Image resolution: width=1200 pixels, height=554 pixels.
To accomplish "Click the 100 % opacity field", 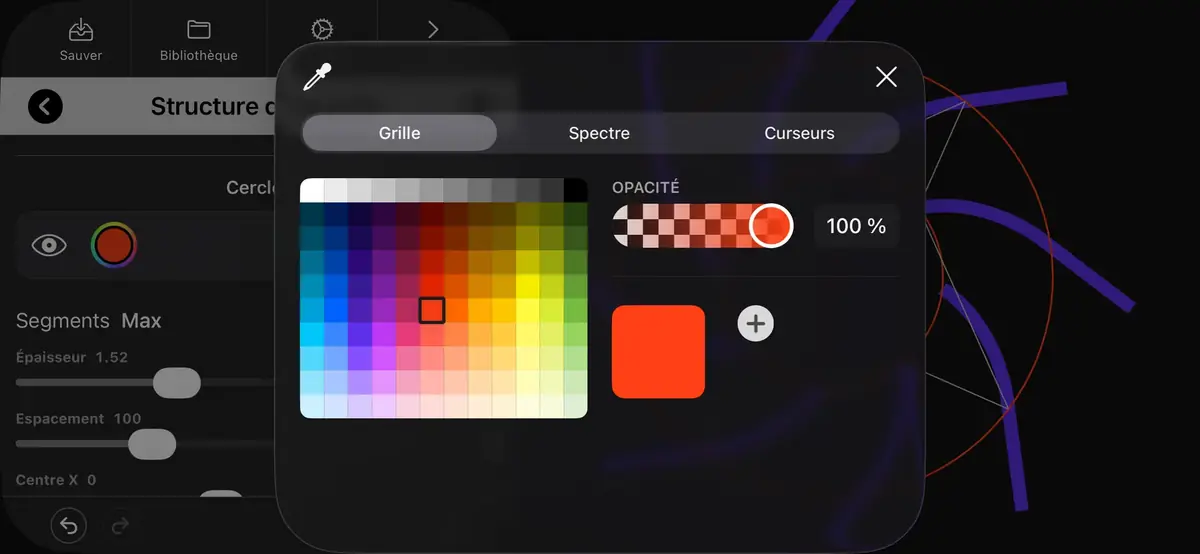I will (x=856, y=226).
